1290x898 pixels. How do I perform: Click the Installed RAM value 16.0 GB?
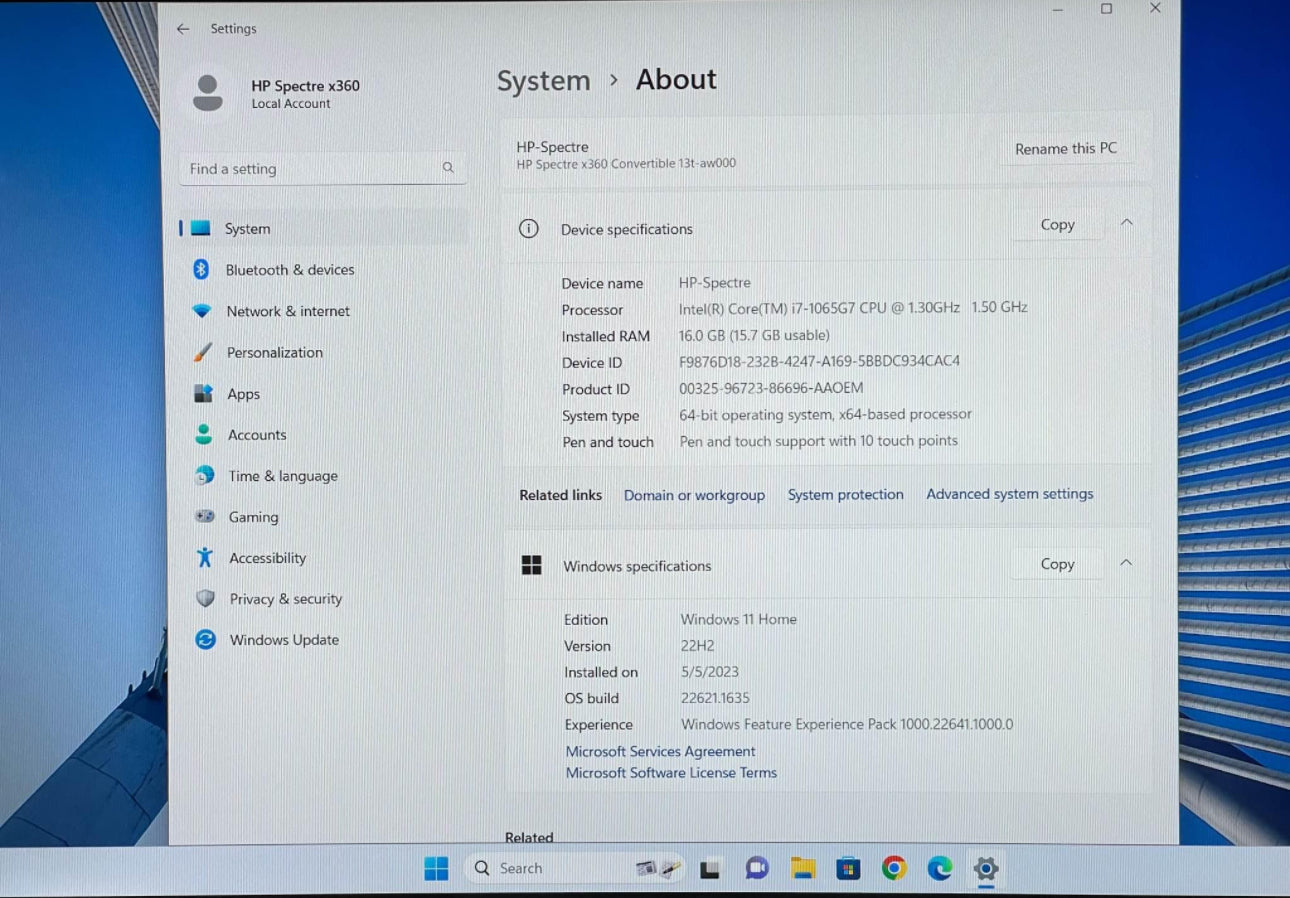[754, 335]
